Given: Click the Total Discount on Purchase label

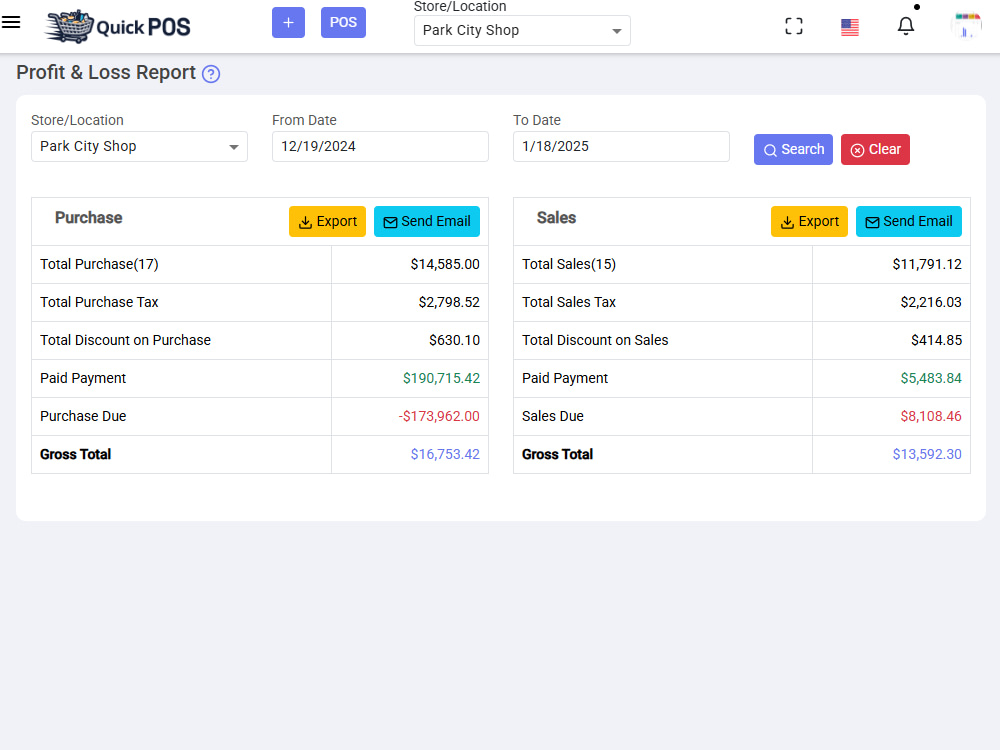Looking at the screenshot, I should click(126, 341).
